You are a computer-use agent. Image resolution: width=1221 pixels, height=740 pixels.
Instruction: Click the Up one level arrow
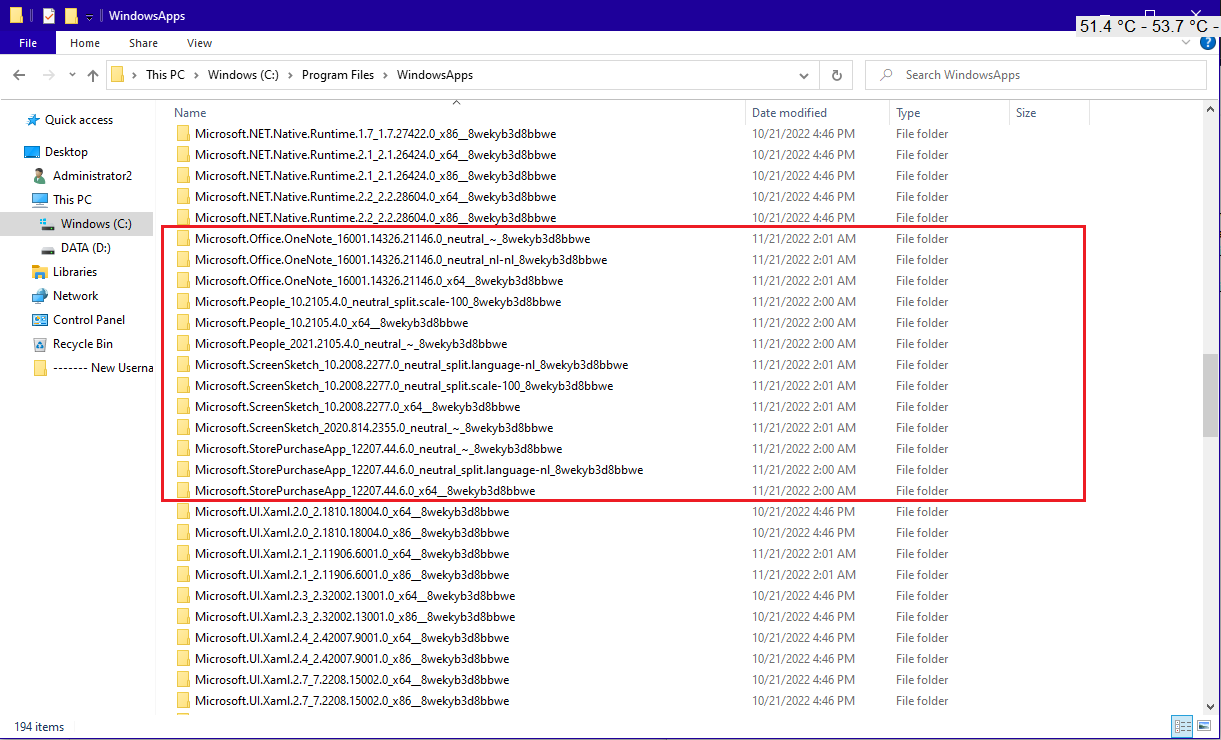pyautogui.click(x=93, y=75)
